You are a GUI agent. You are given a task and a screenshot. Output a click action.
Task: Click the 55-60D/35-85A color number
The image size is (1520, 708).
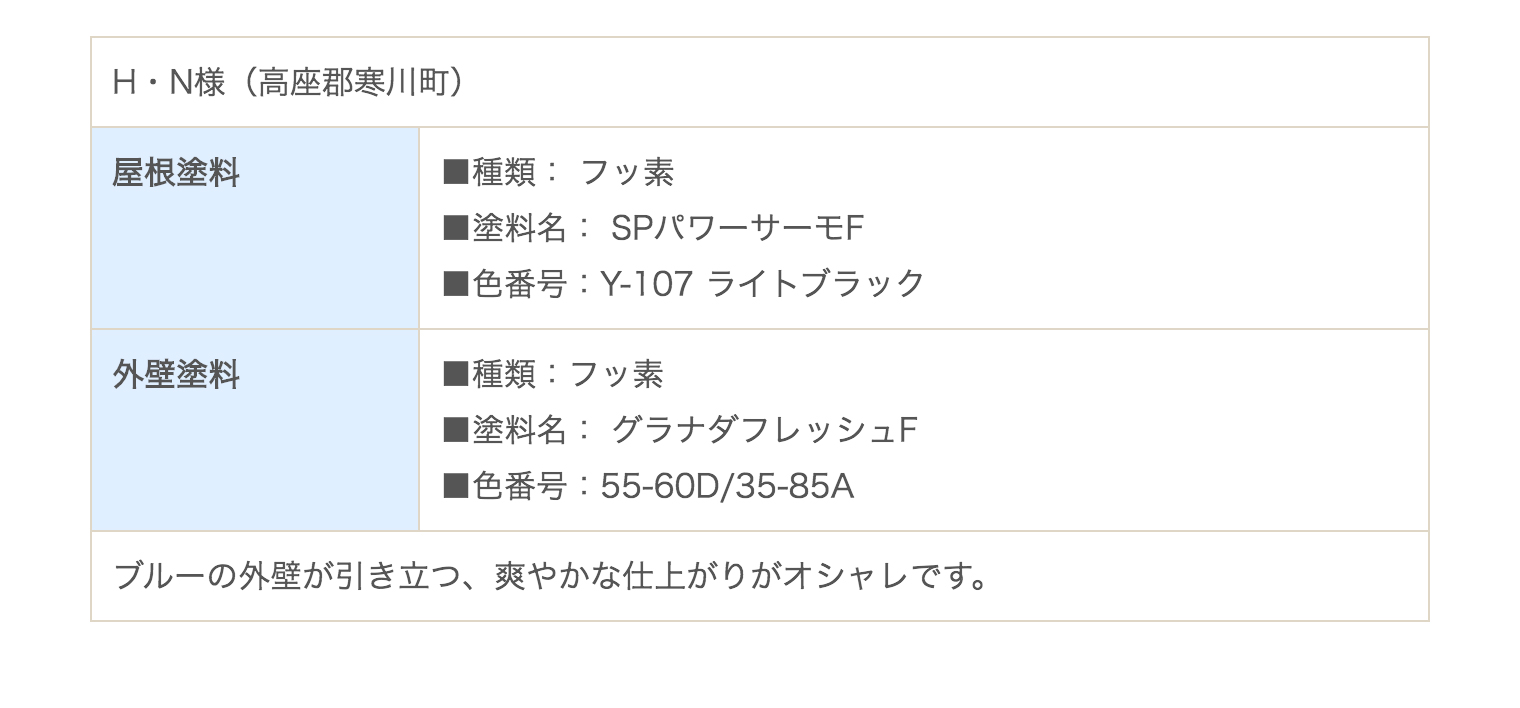point(728,487)
